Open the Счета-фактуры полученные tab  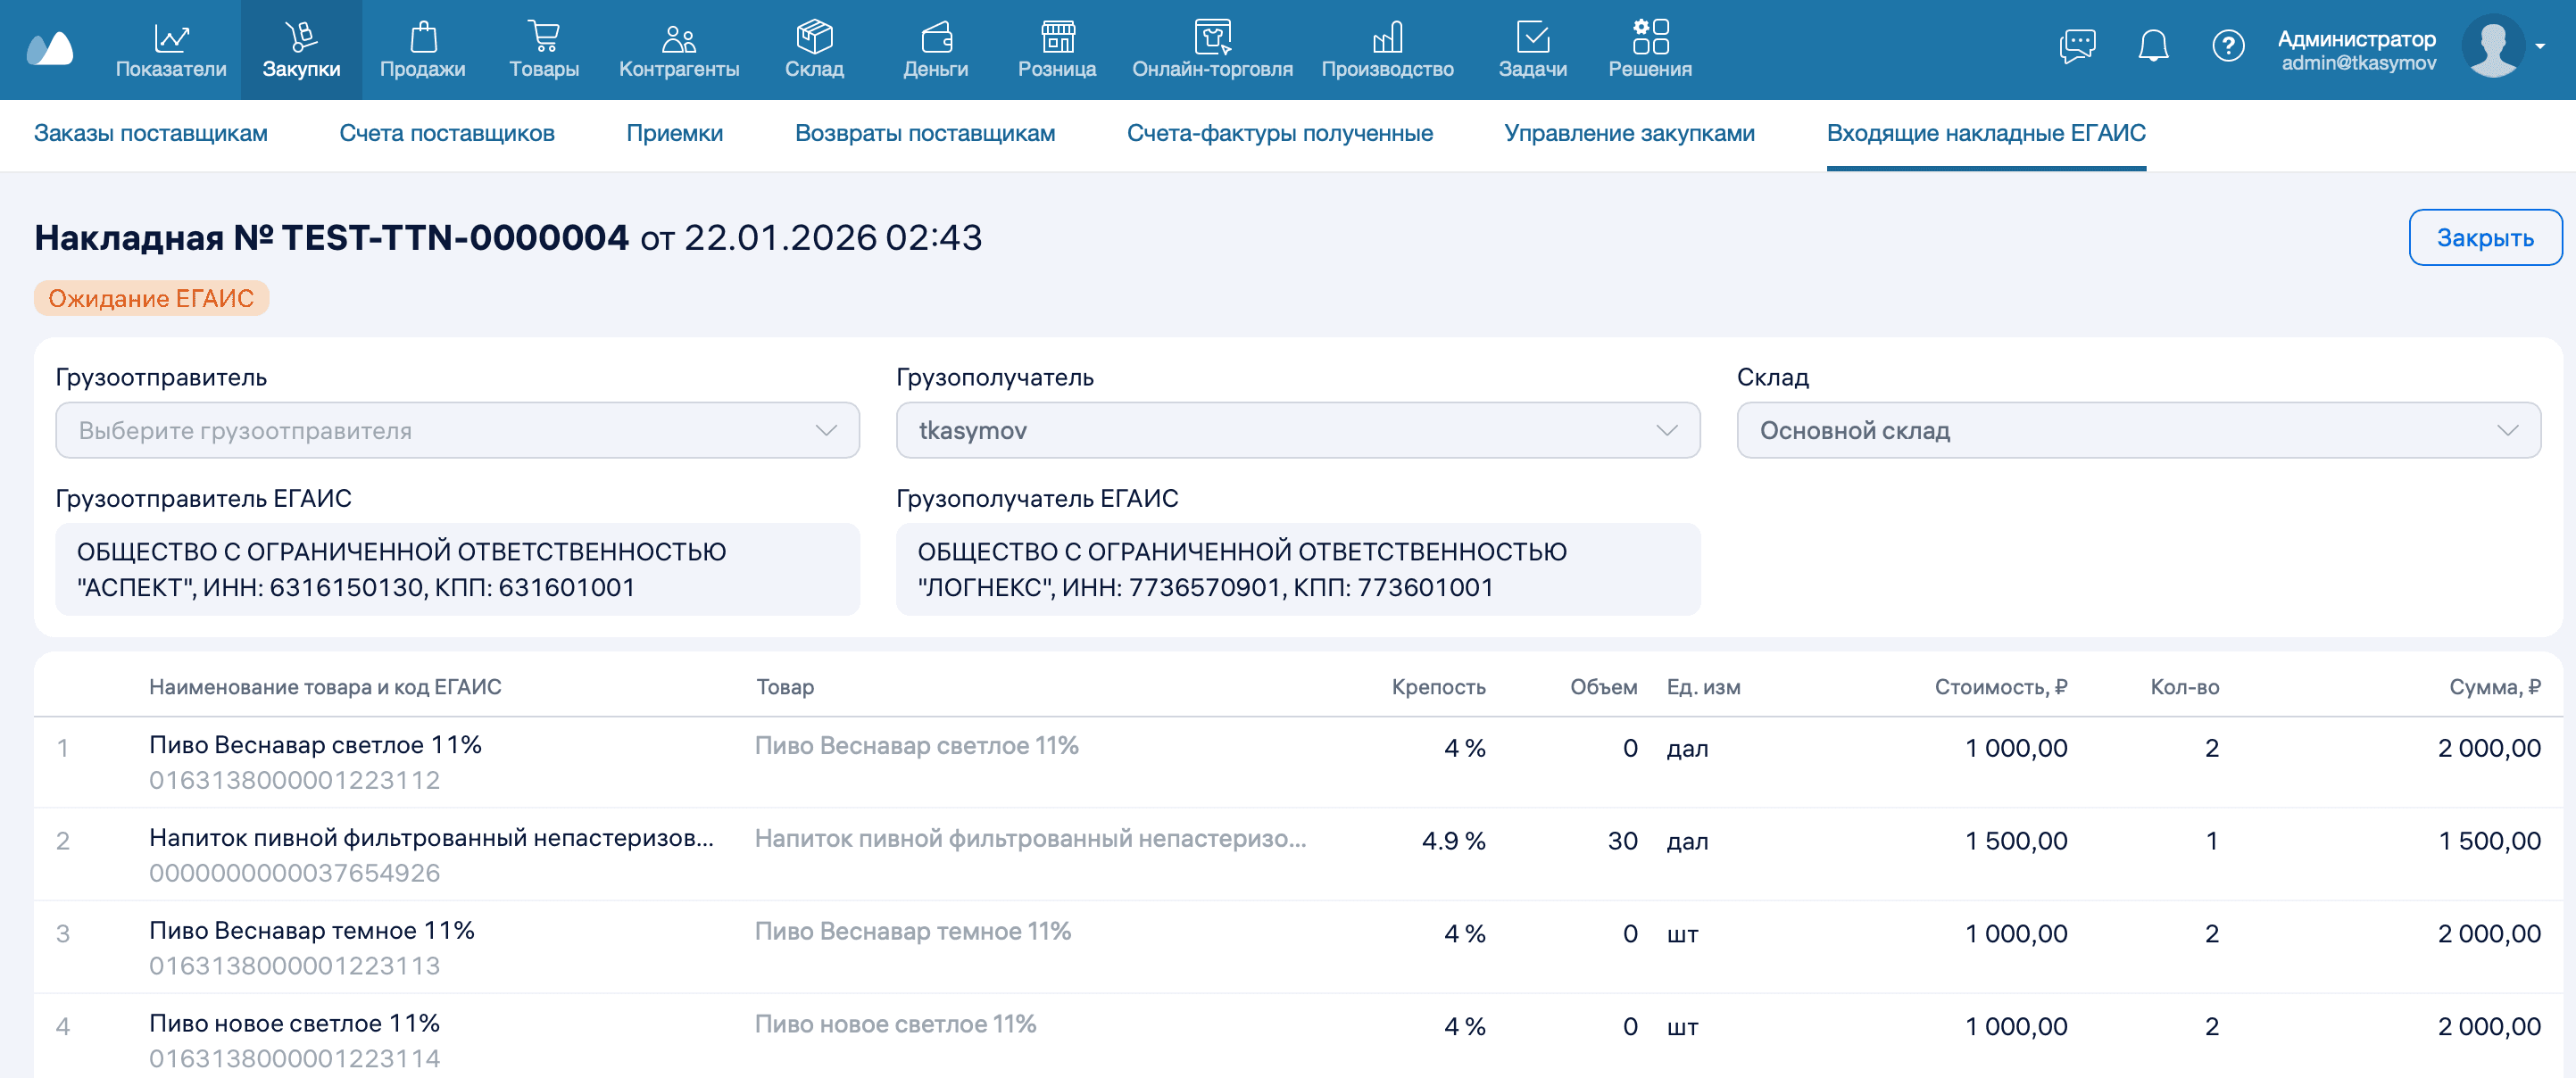pos(1282,133)
